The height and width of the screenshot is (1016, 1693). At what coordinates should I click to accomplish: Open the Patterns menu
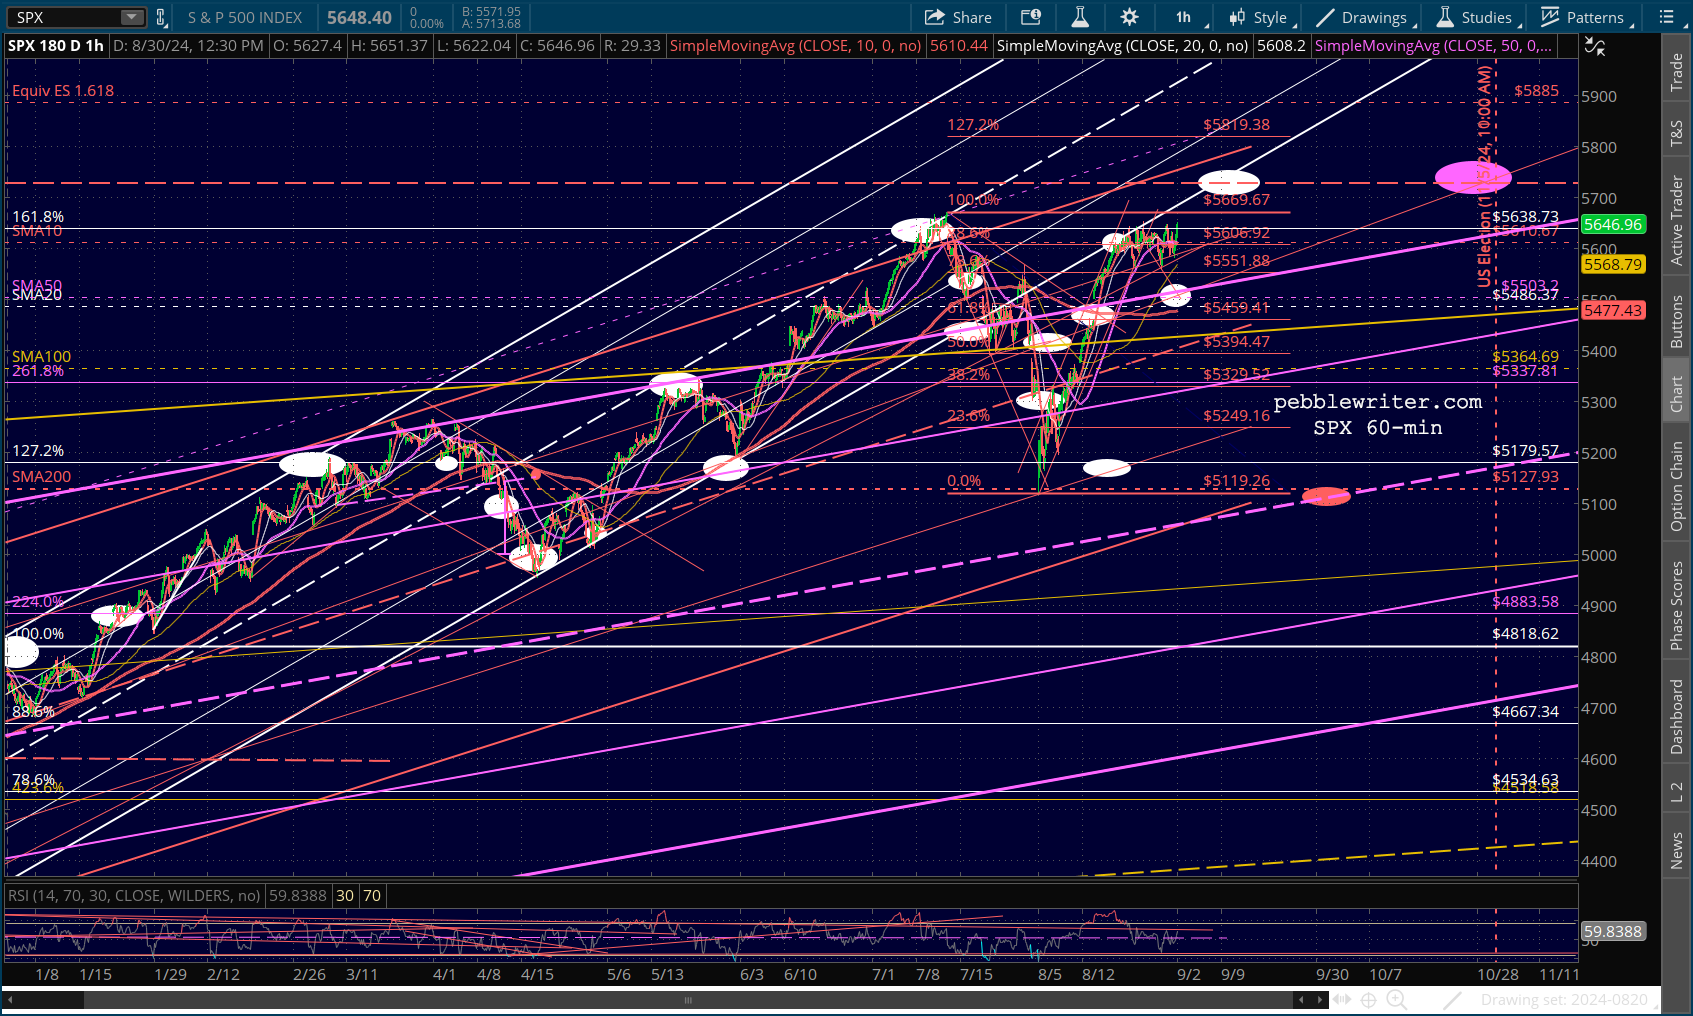[x=1587, y=17]
